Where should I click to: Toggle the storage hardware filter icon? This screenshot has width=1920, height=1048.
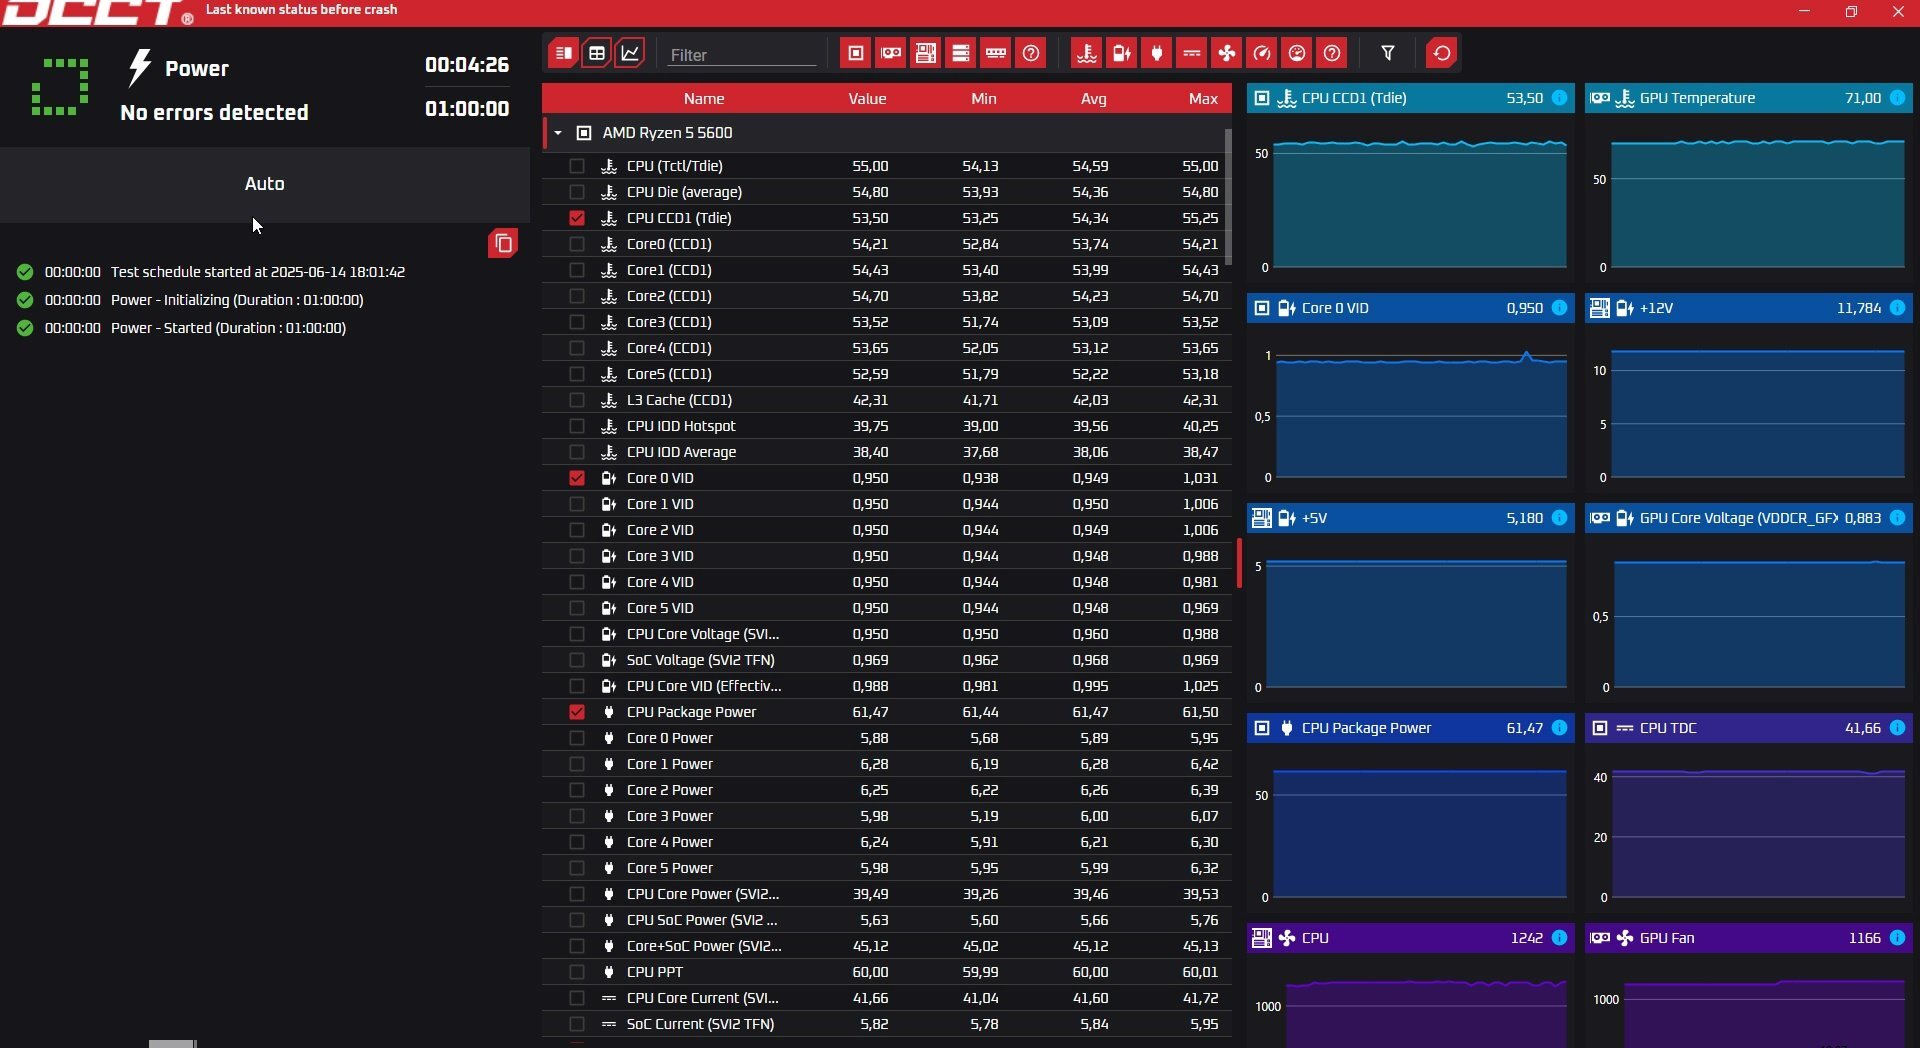pyautogui.click(x=961, y=54)
